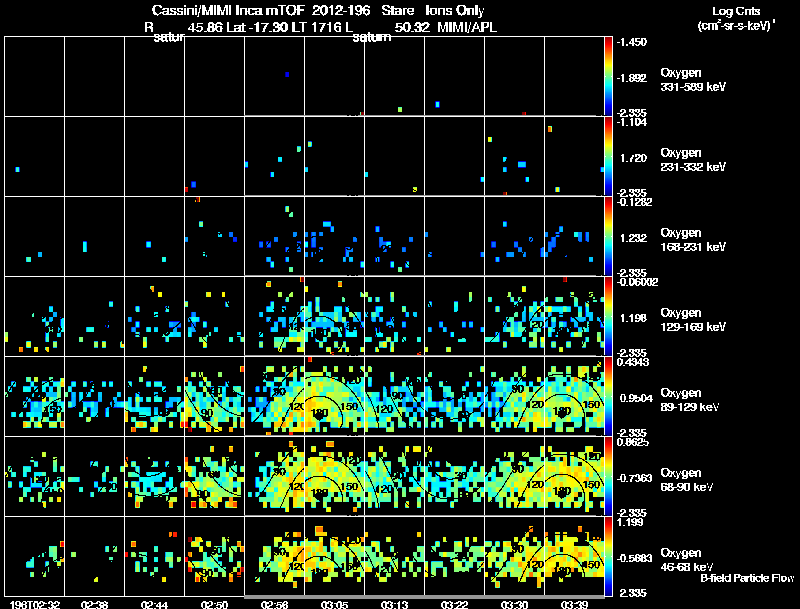Select the Oxygen 168-231 keV row label

click(692, 240)
